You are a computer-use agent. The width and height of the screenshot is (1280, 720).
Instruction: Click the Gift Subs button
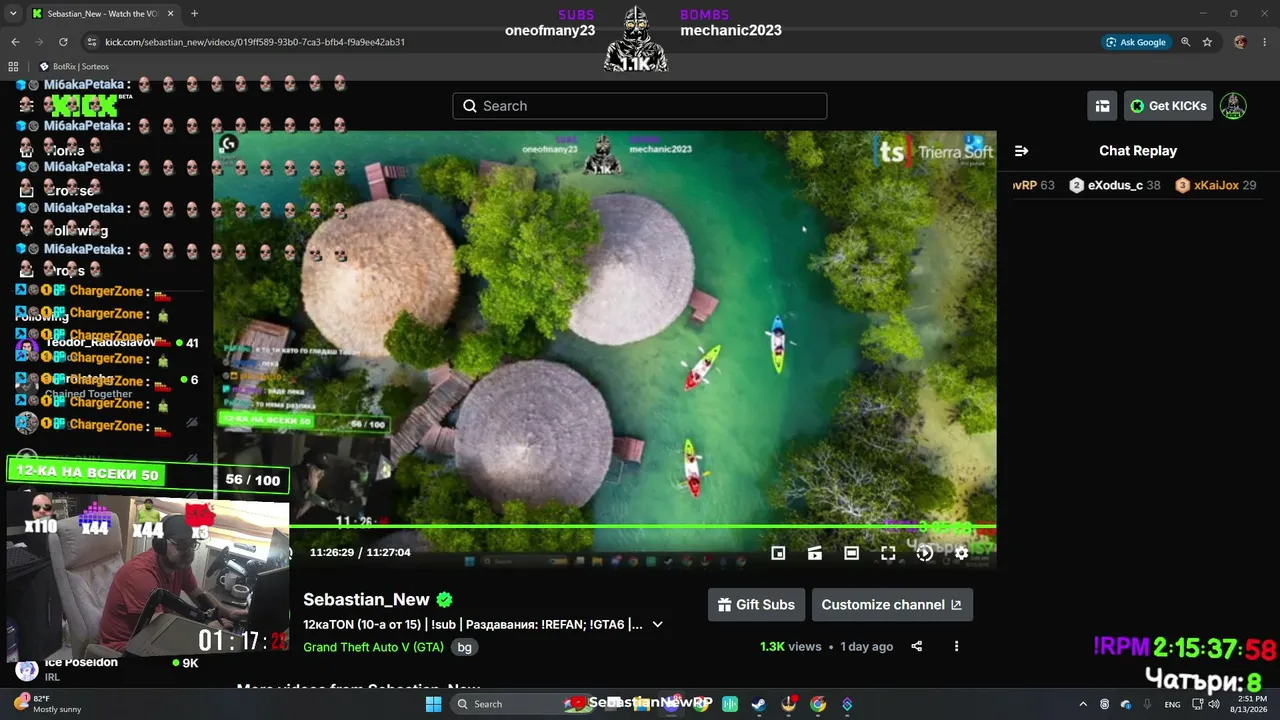(757, 604)
